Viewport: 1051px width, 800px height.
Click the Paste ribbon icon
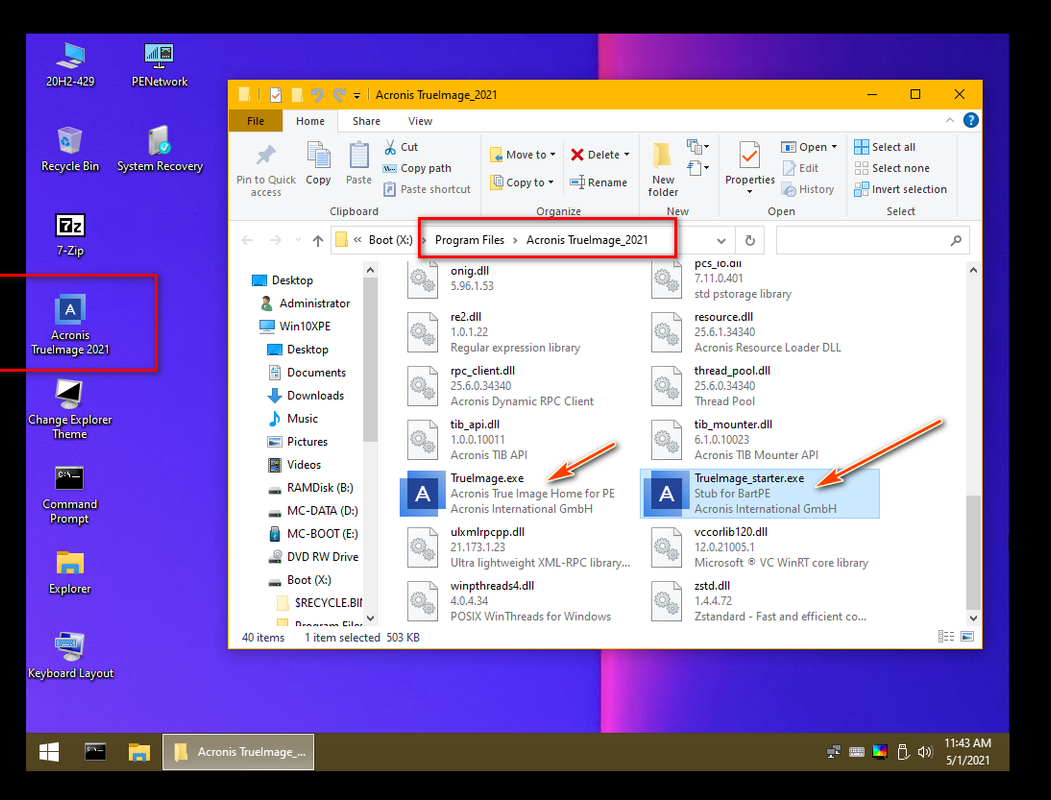pos(359,163)
